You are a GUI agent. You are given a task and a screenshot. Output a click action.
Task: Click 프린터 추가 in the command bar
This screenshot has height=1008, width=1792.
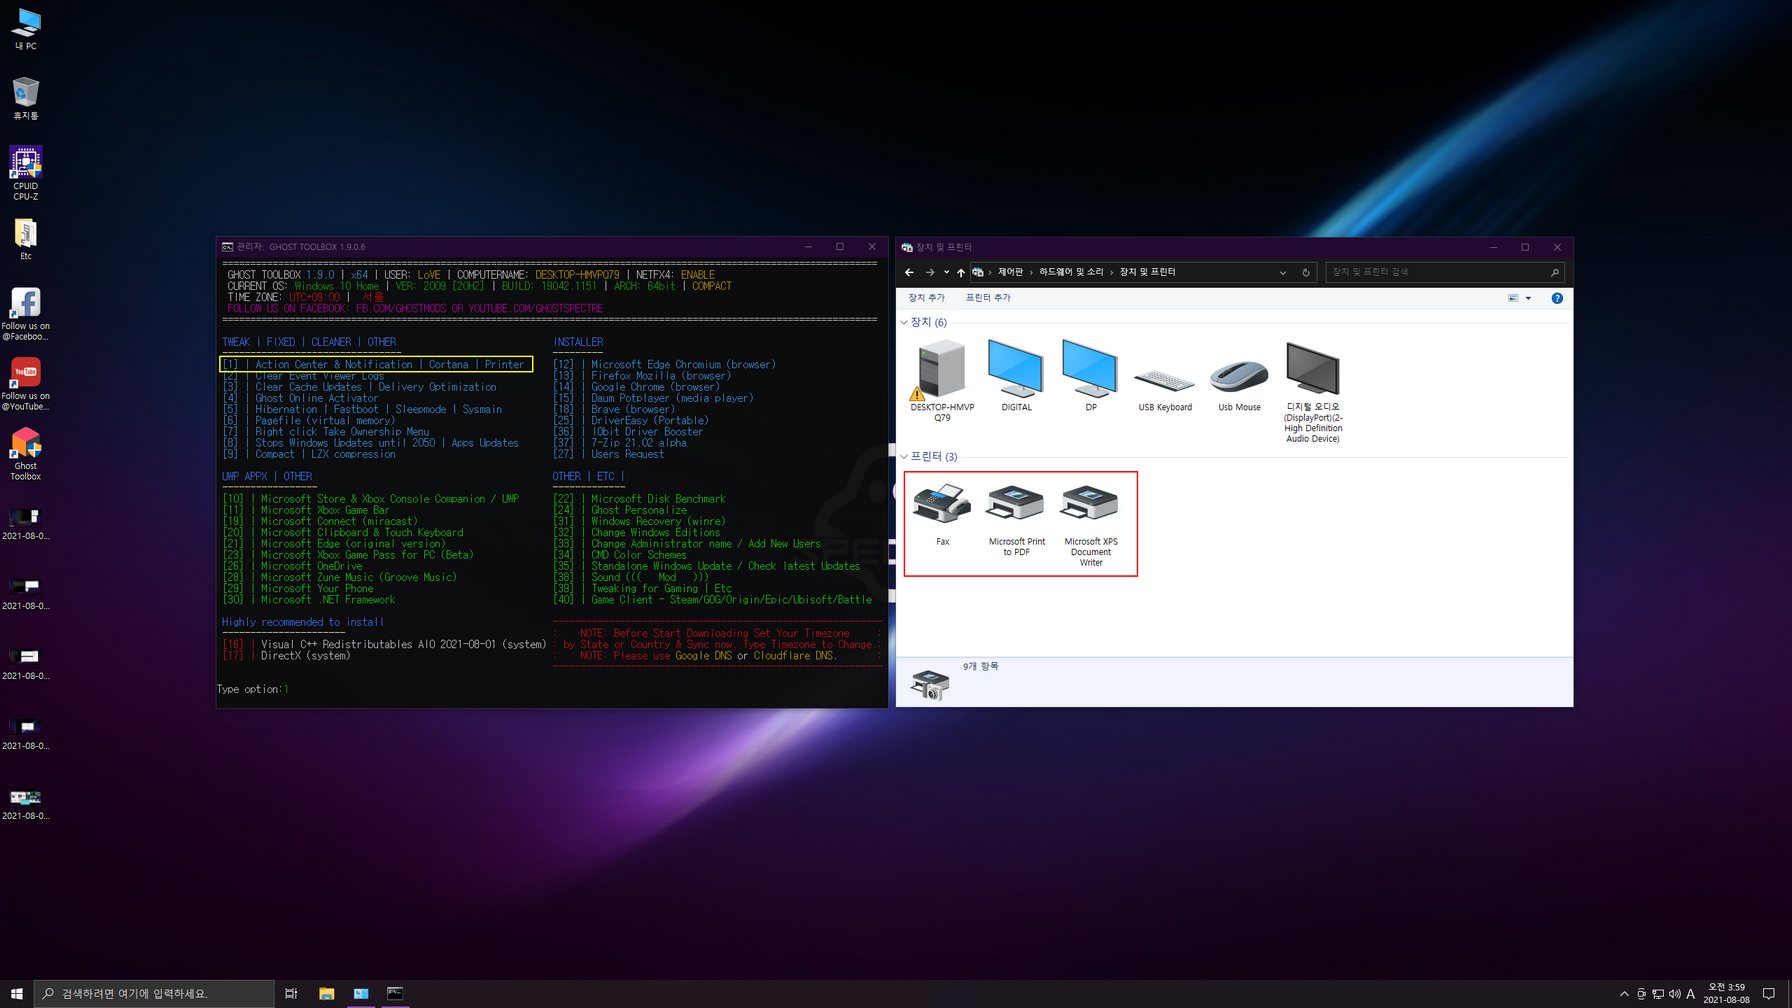pyautogui.click(x=988, y=298)
